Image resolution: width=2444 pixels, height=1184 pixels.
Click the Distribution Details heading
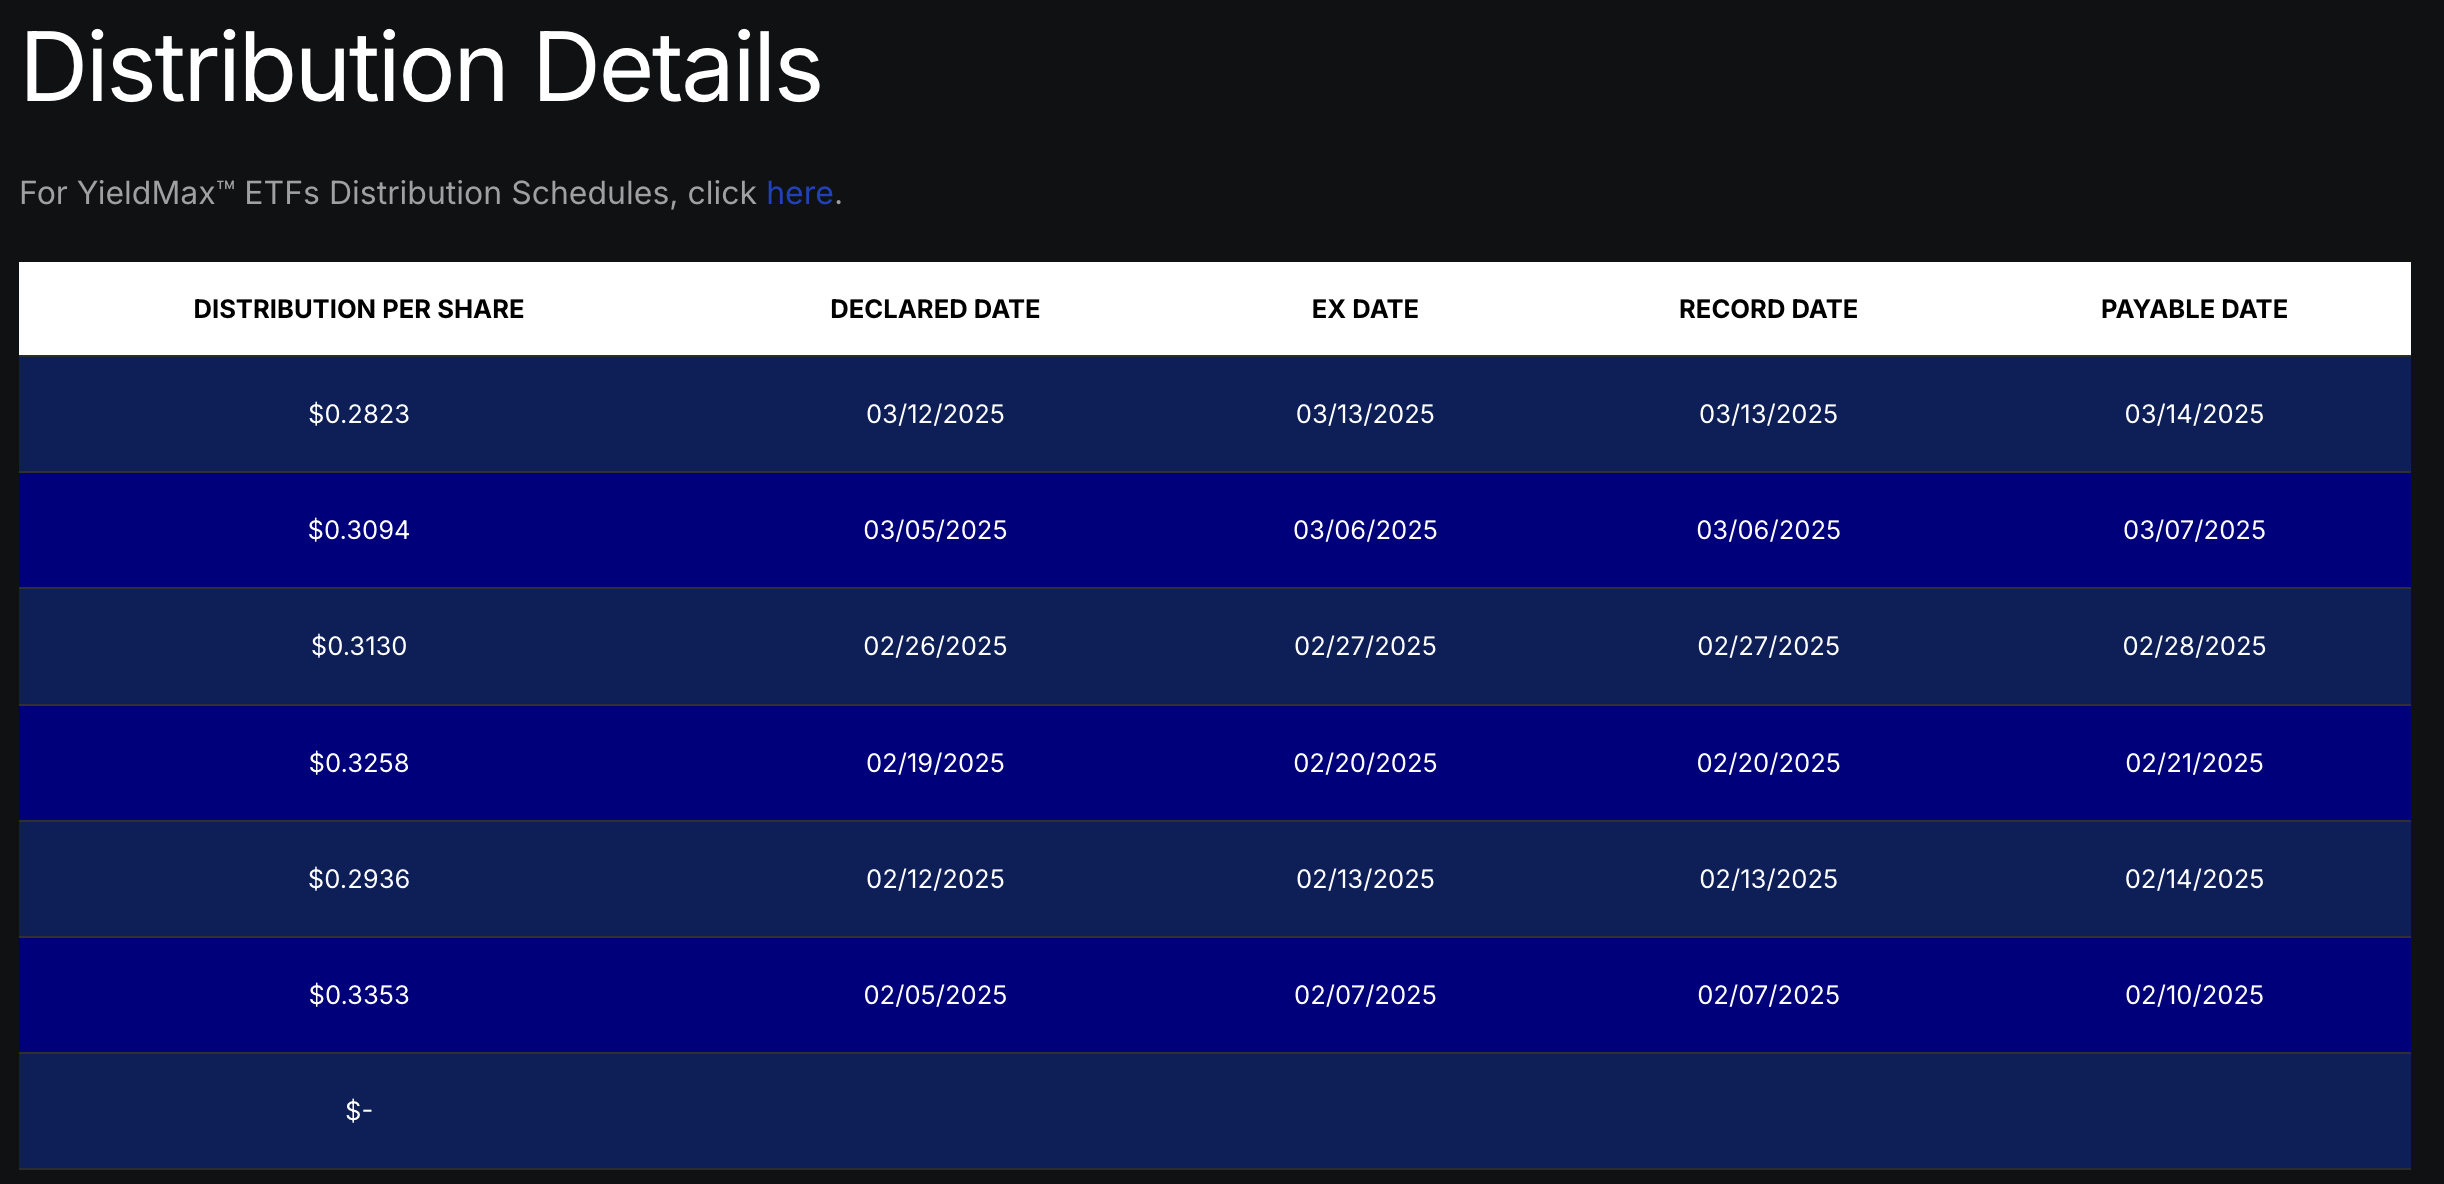coord(421,68)
